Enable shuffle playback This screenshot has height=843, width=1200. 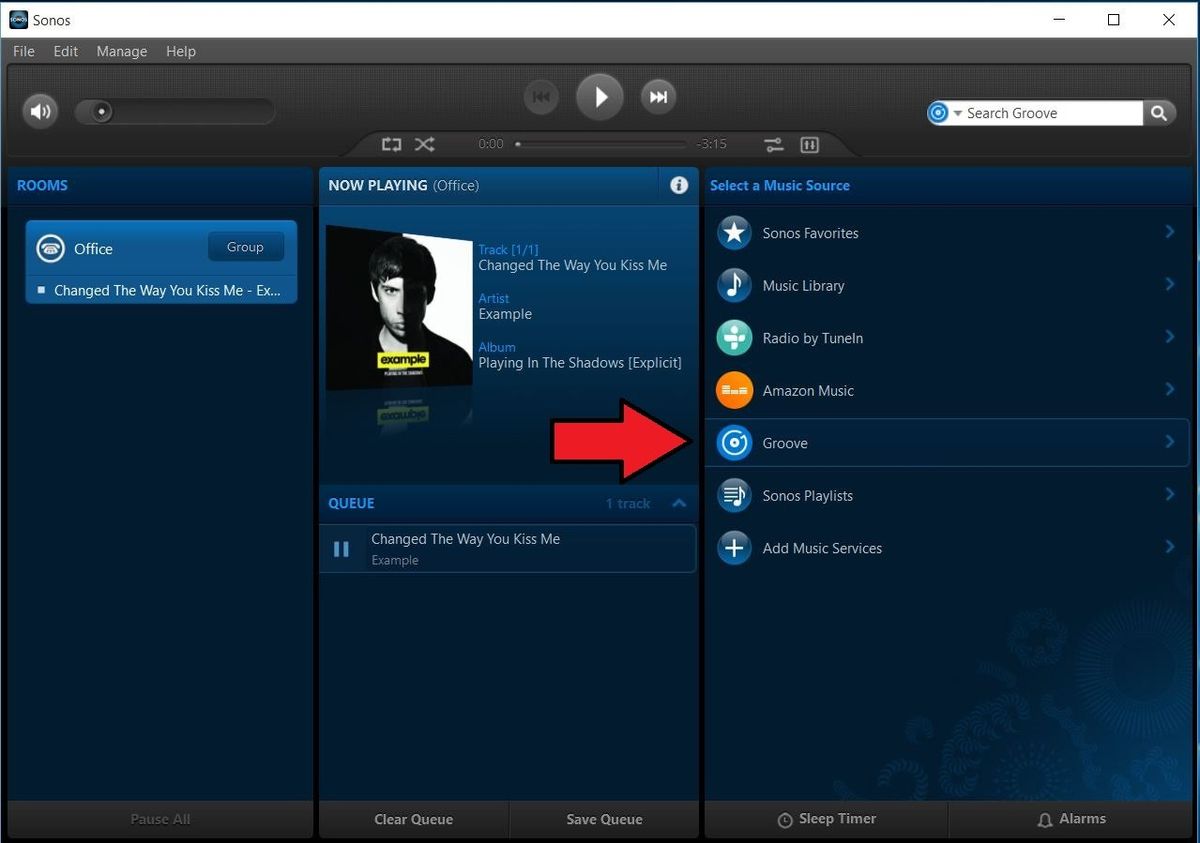click(424, 144)
